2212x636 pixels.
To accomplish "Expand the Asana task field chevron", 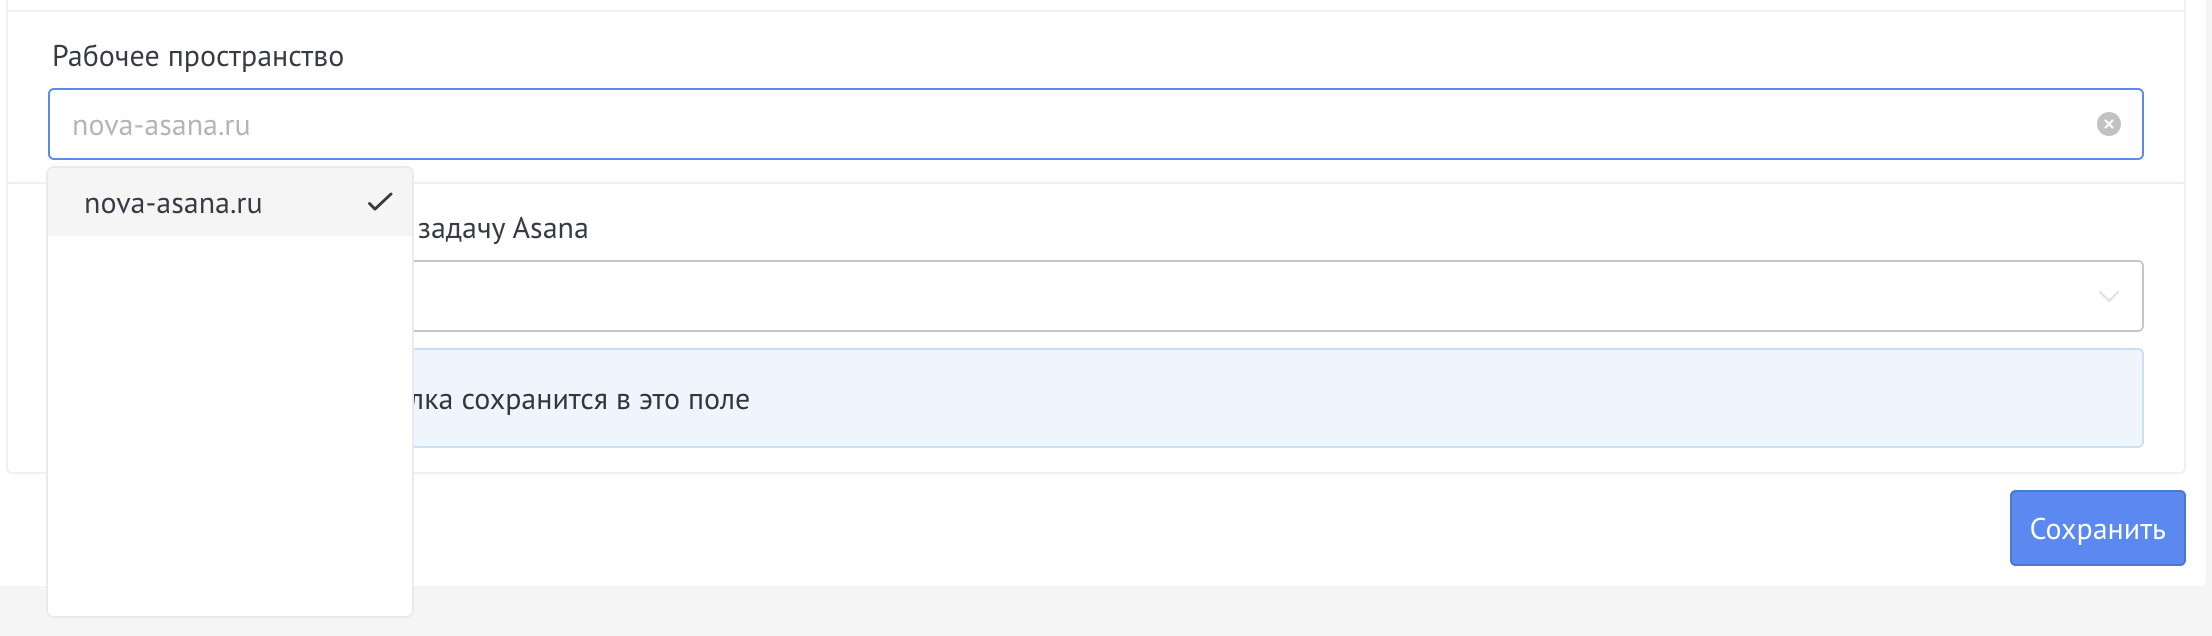I will point(2108,296).
